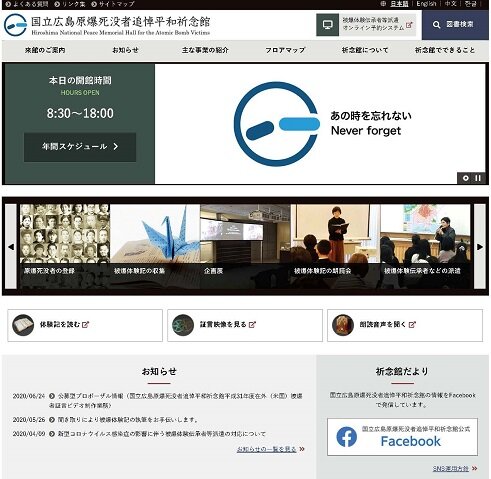
Task: Open the Facebook logo banner
Action: 402,437
